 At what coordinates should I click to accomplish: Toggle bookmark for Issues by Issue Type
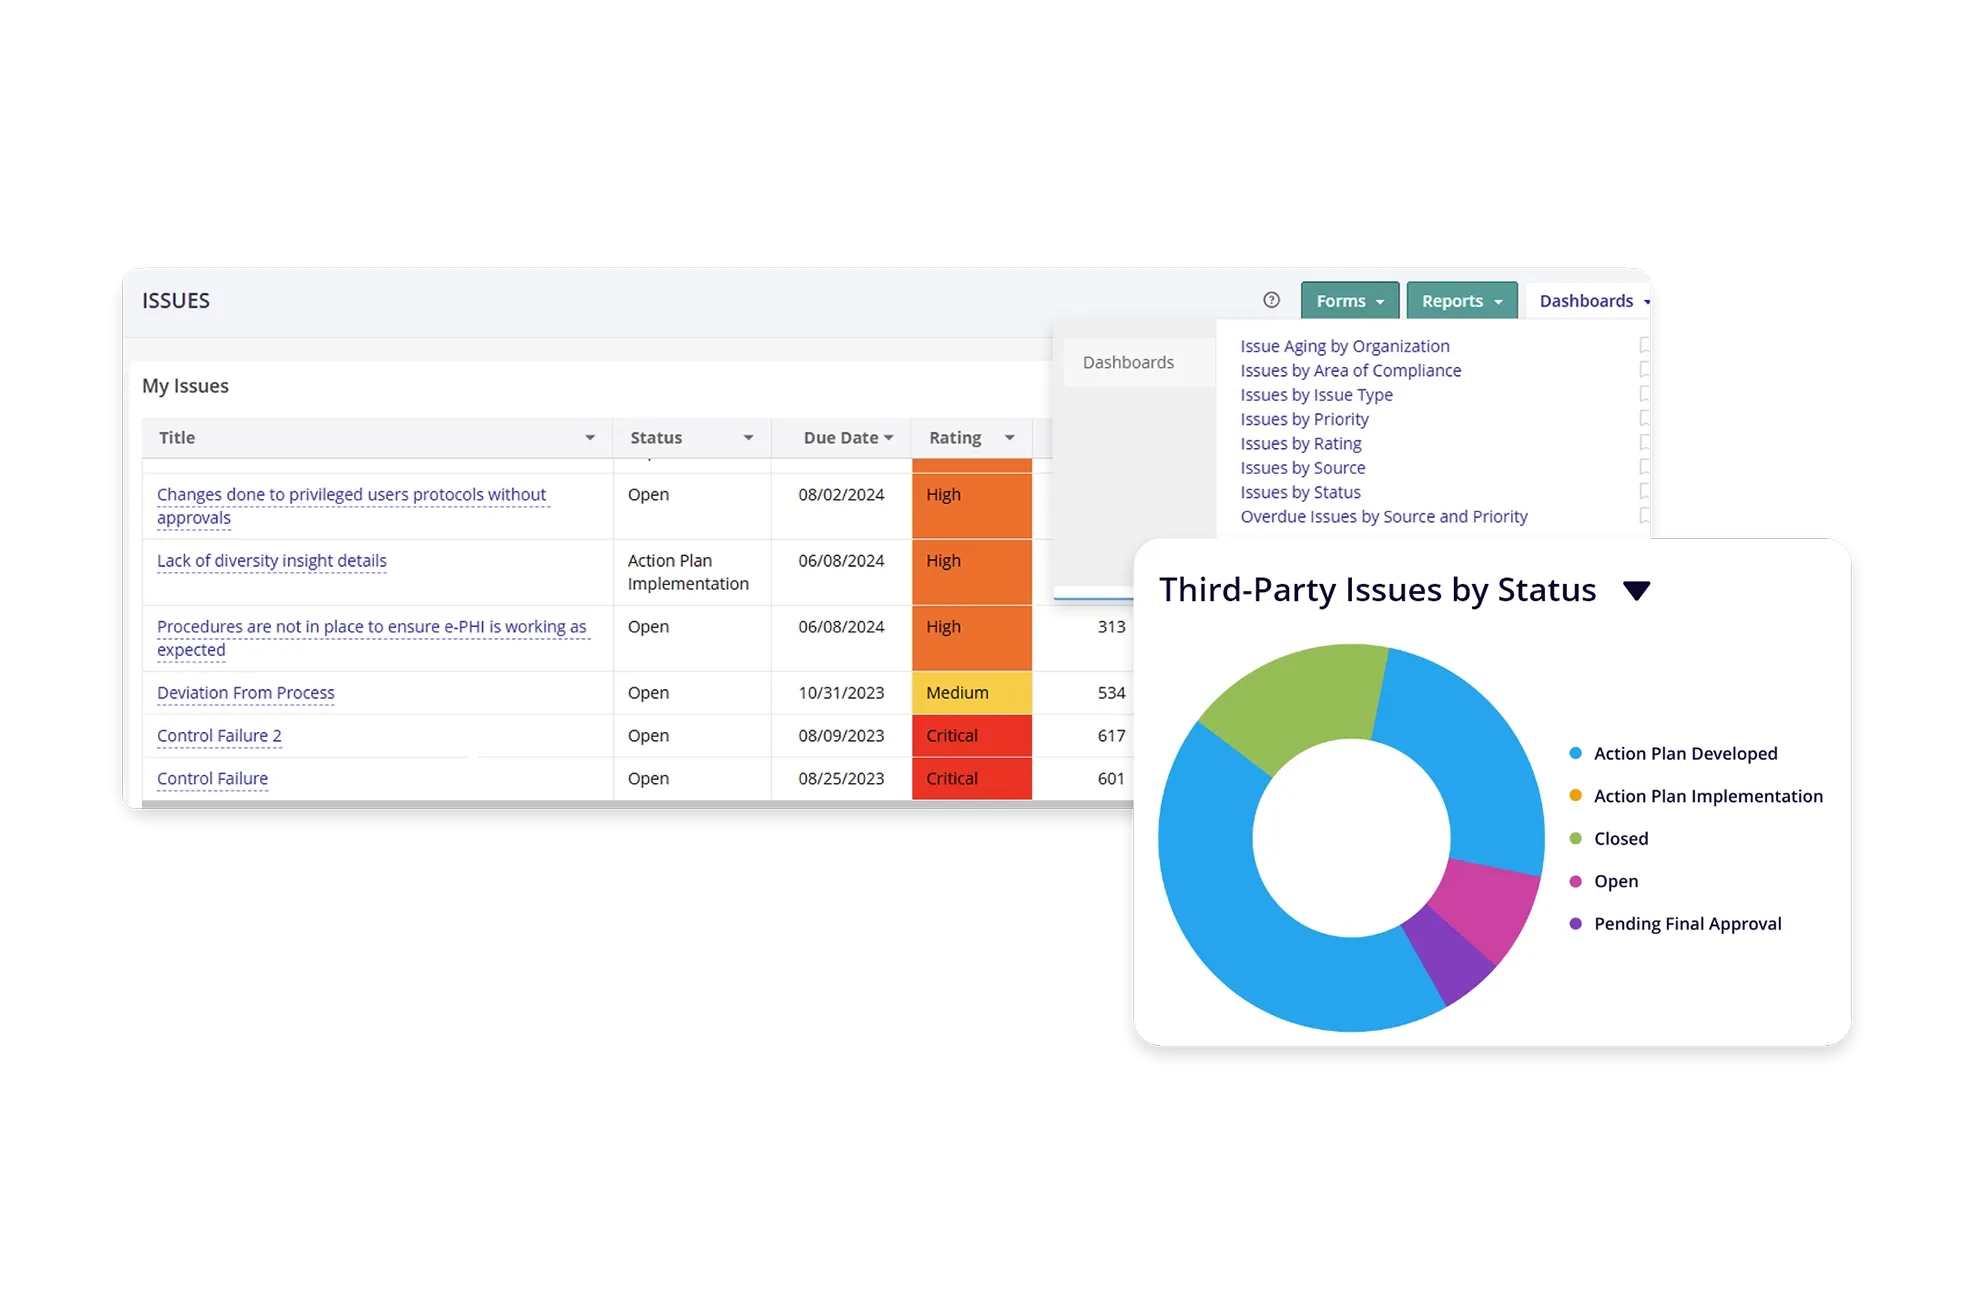pyautogui.click(x=1644, y=394)
